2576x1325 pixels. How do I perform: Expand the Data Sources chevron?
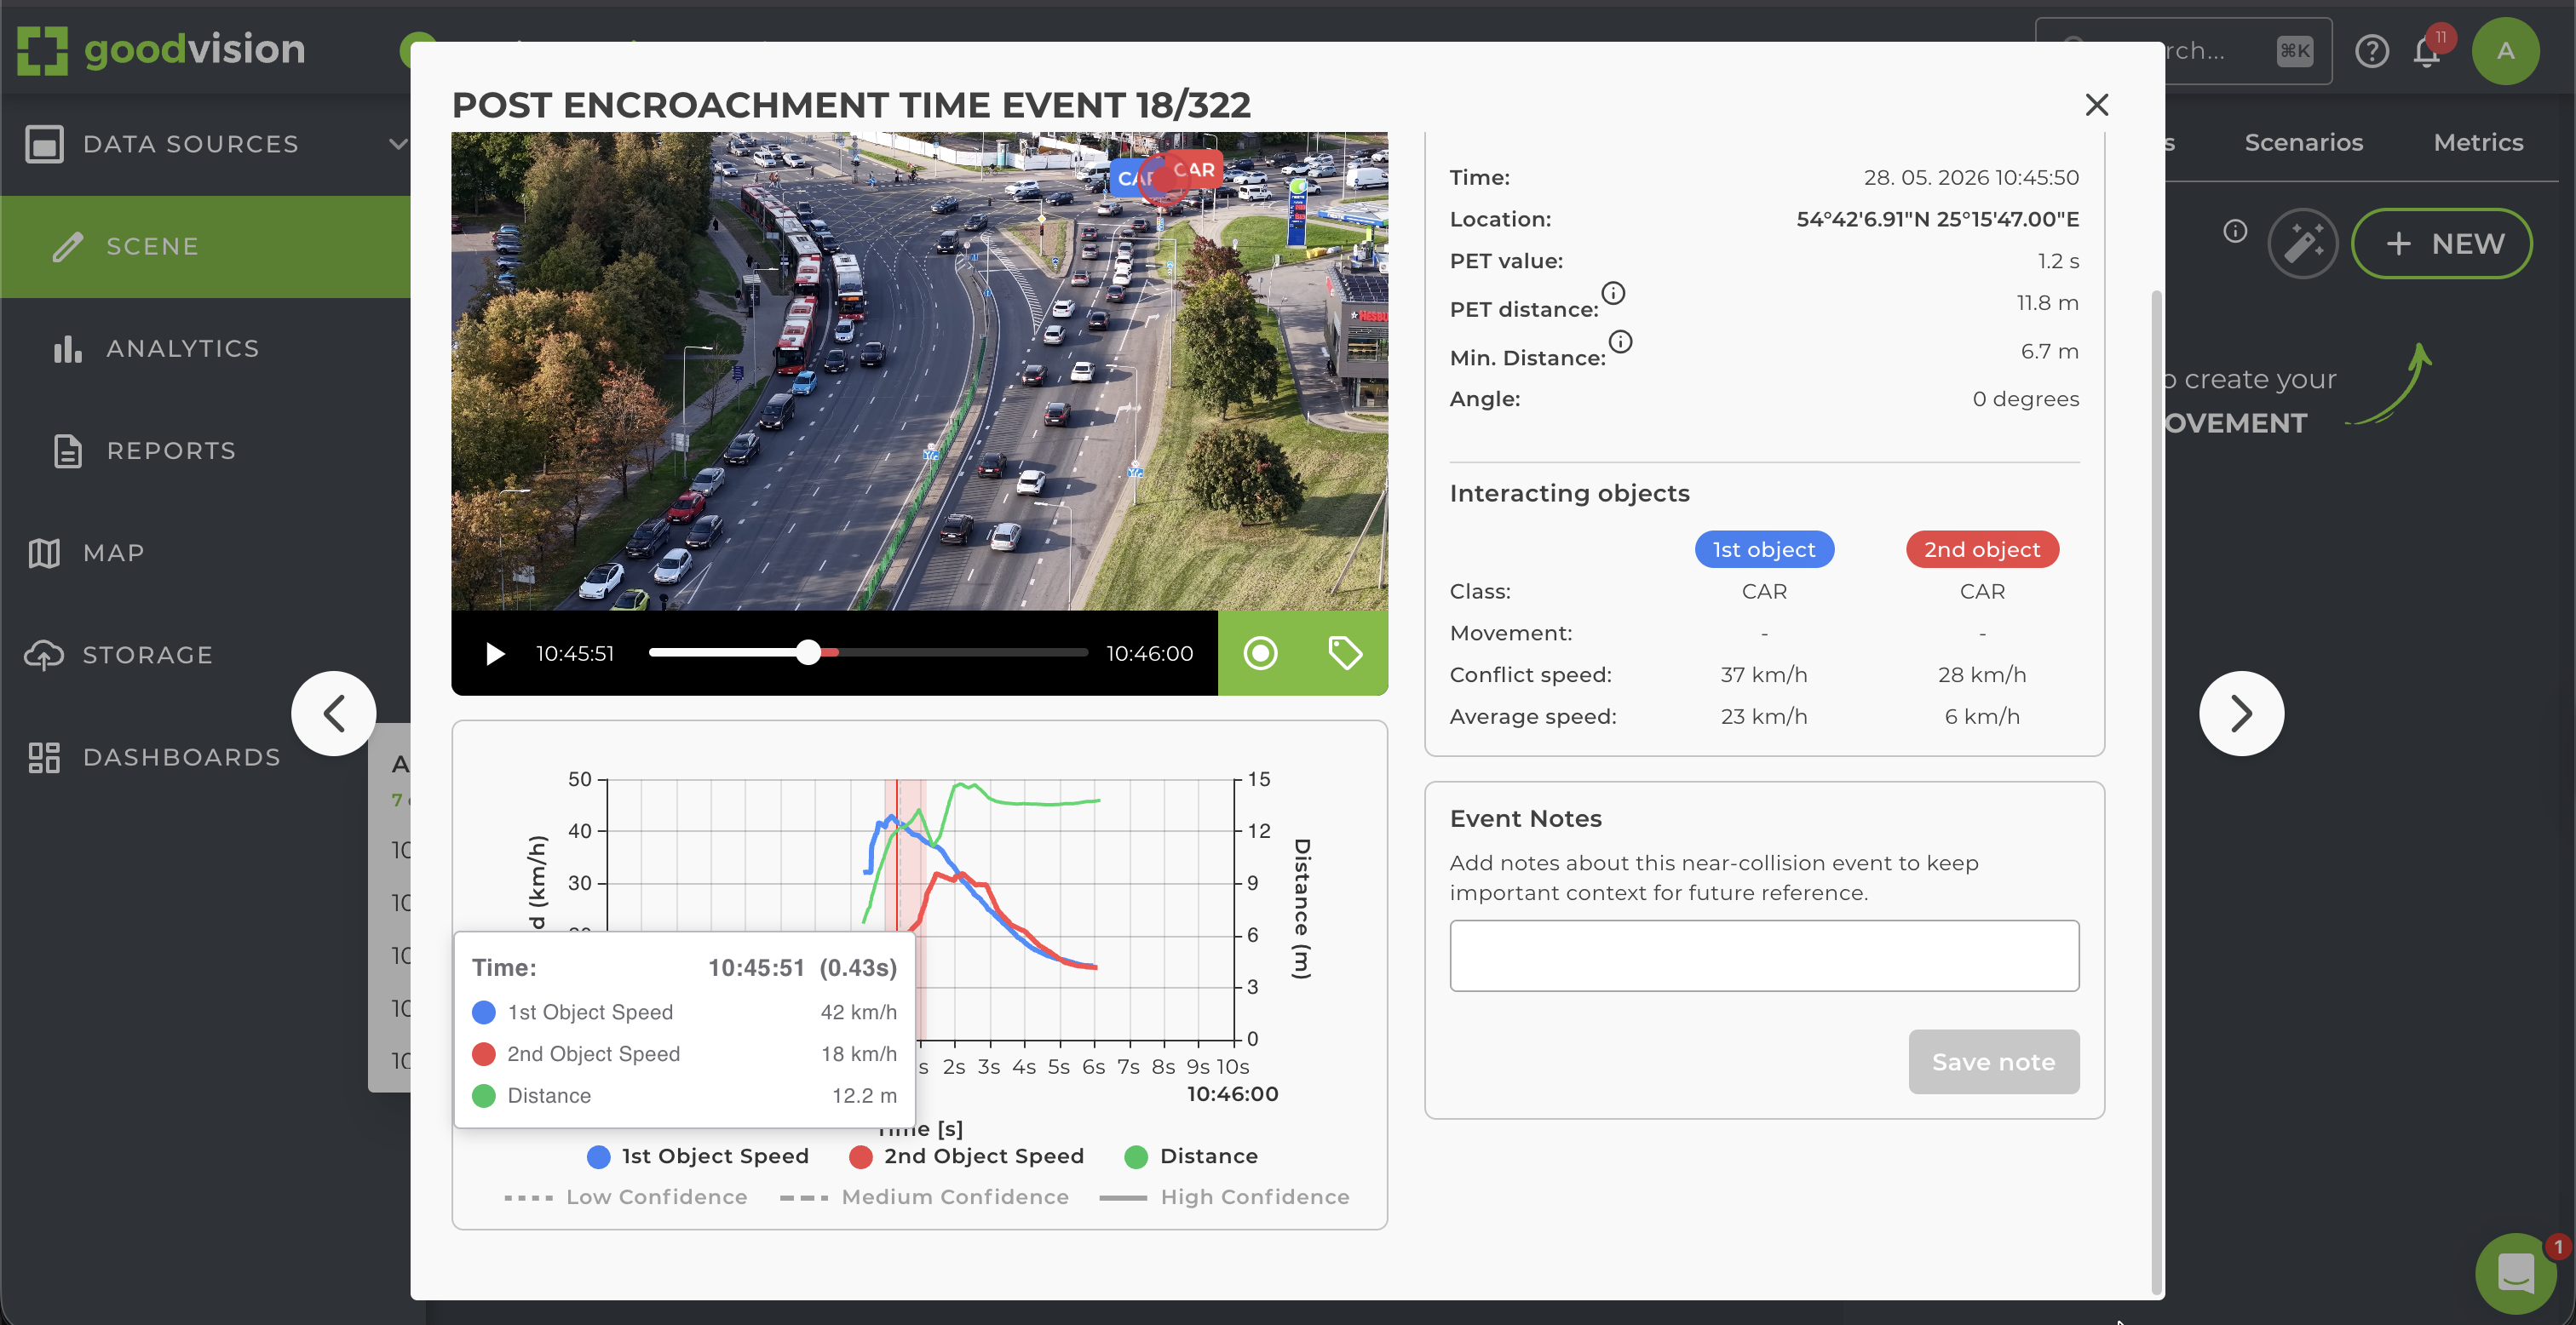[398, 144]
